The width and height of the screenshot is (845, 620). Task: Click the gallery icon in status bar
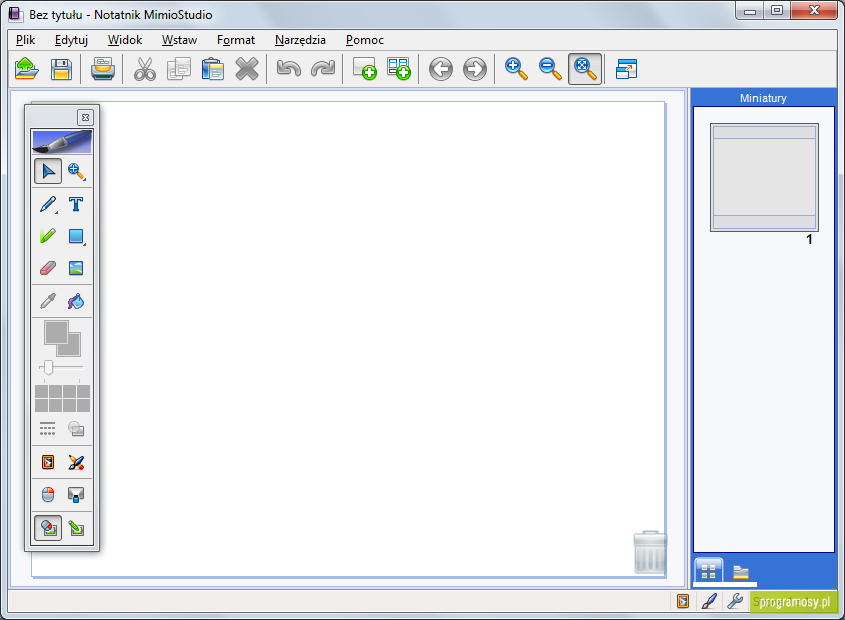(683, 601)
